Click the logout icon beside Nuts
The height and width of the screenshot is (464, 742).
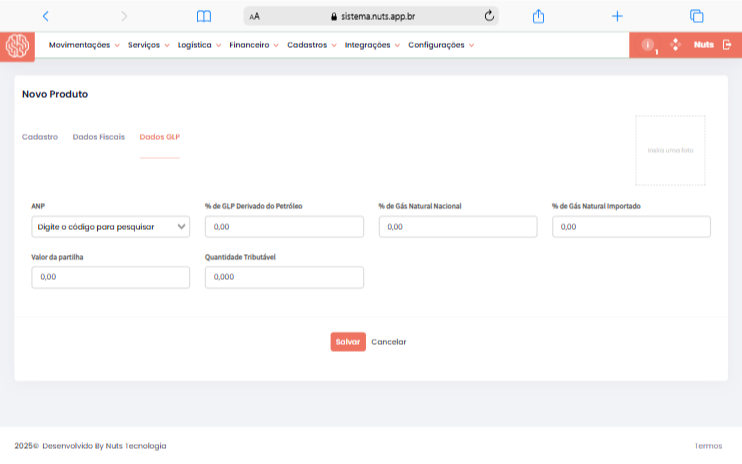[727, 45]
